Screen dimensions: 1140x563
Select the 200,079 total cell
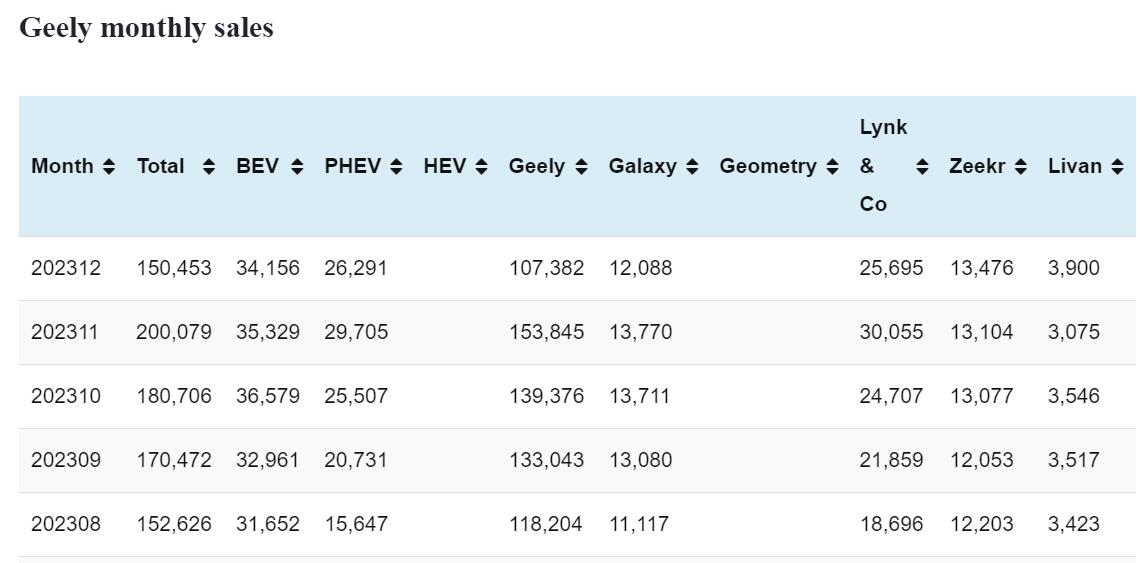pyautogui.click(x=174, y=332)
